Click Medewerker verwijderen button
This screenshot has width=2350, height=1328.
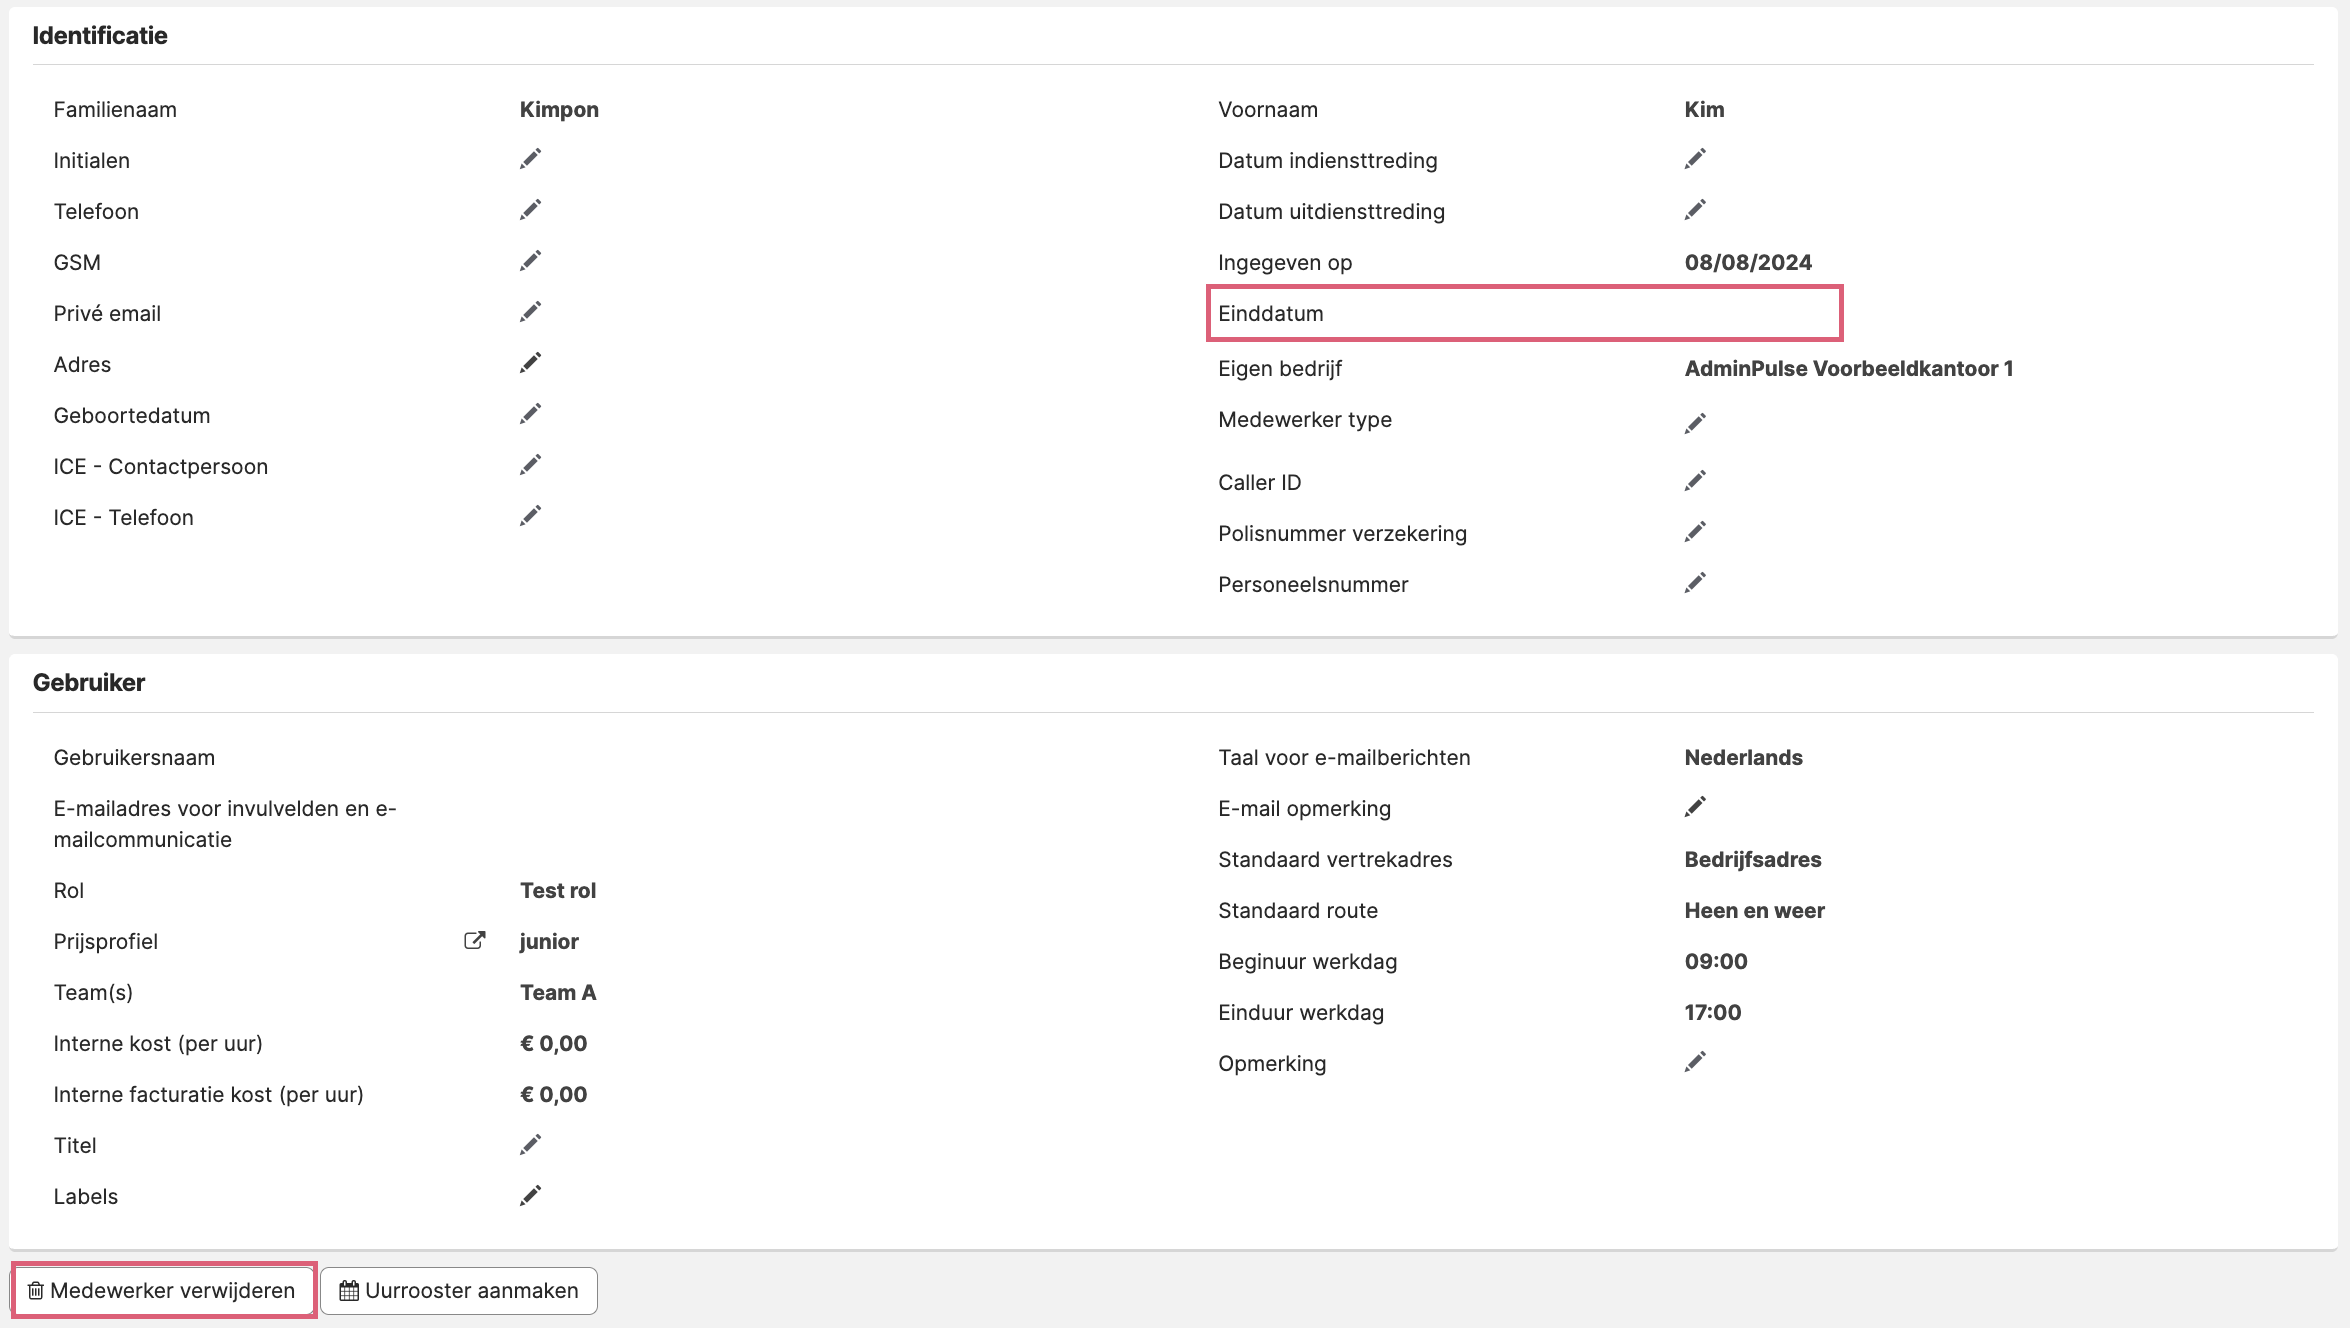click(163, 1290)
